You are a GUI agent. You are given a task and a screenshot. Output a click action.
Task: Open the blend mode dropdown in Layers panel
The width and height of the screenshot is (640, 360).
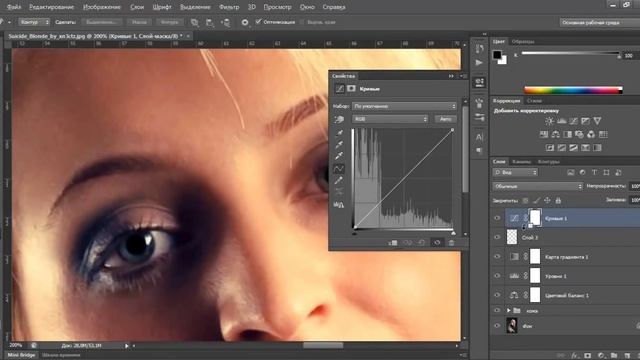pyautogui.click(x=538, y=186)
